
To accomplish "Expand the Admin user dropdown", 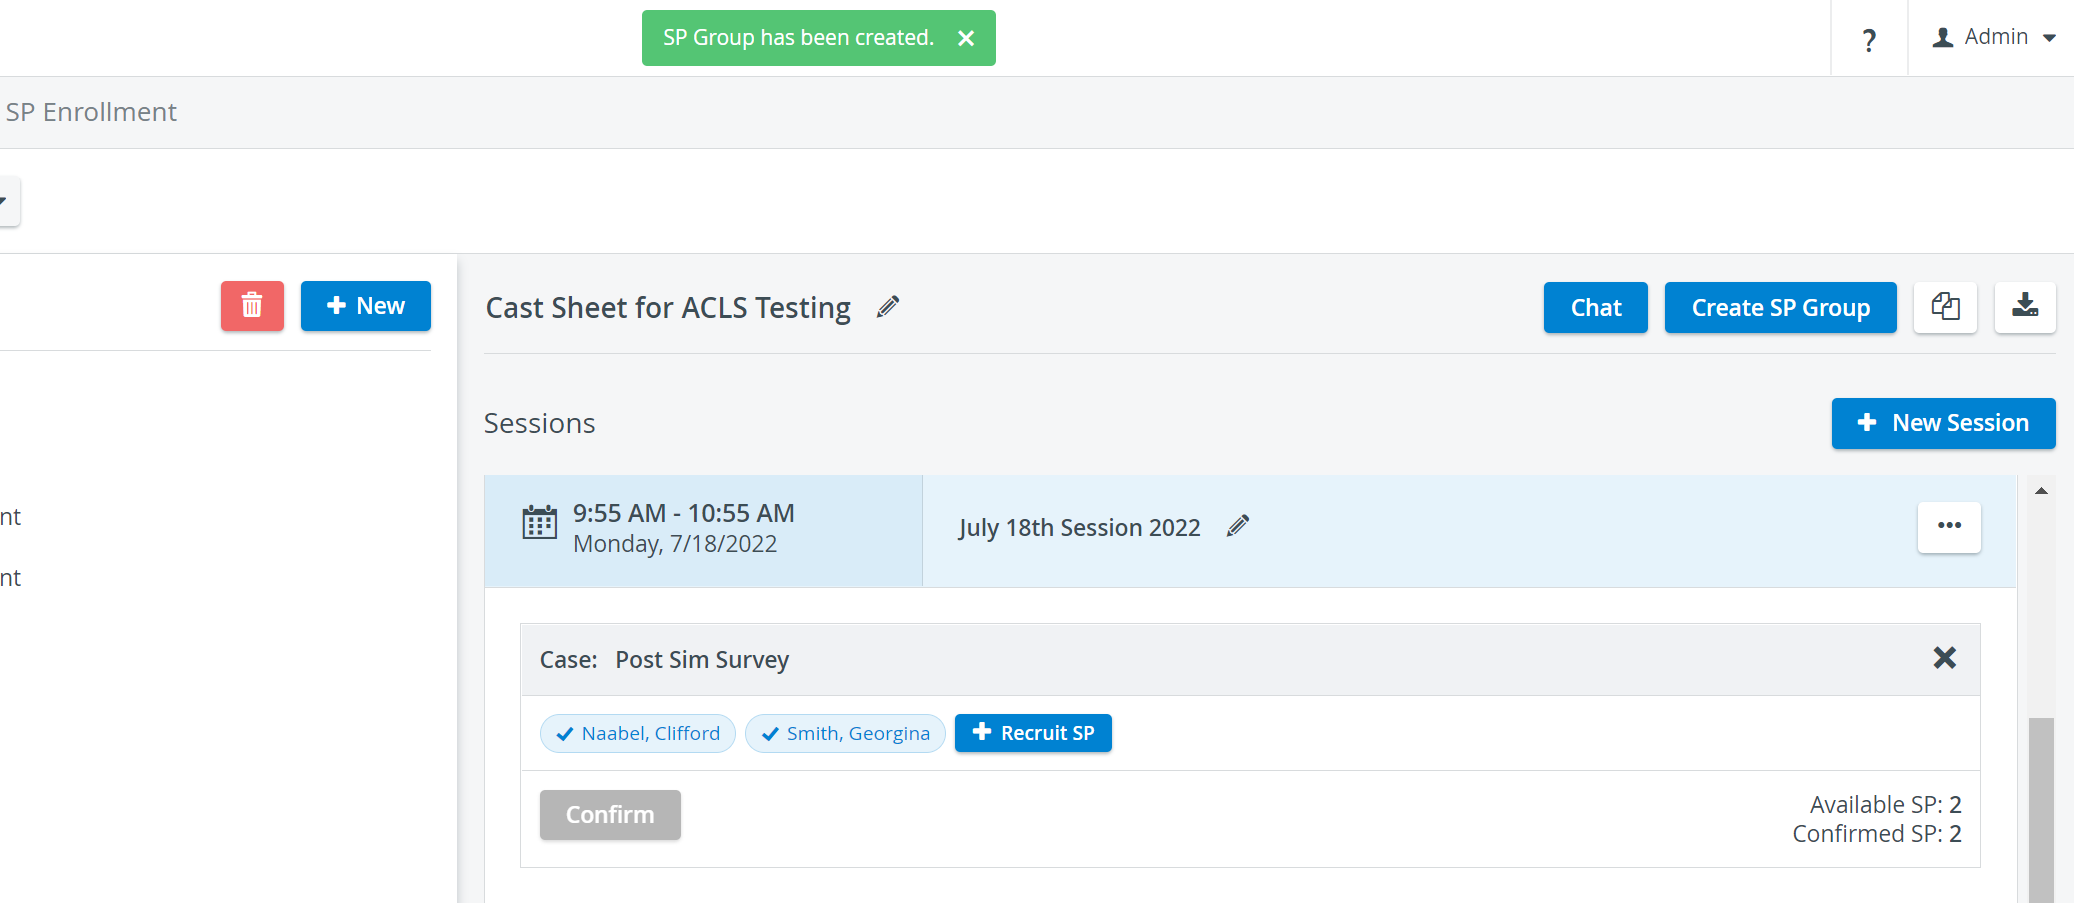I will 1993,38.
